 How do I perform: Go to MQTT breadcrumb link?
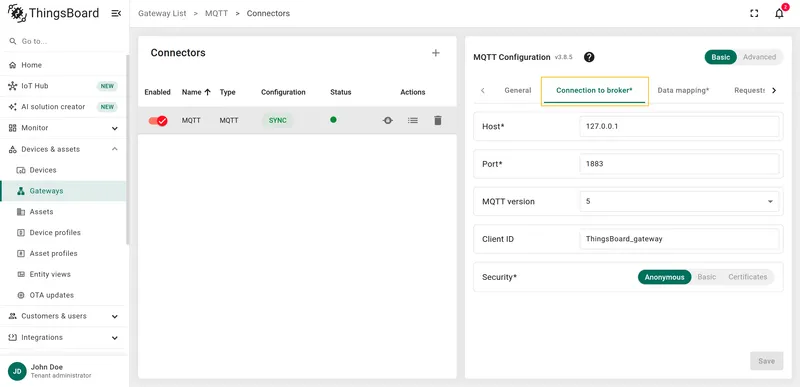click(216, 14)
